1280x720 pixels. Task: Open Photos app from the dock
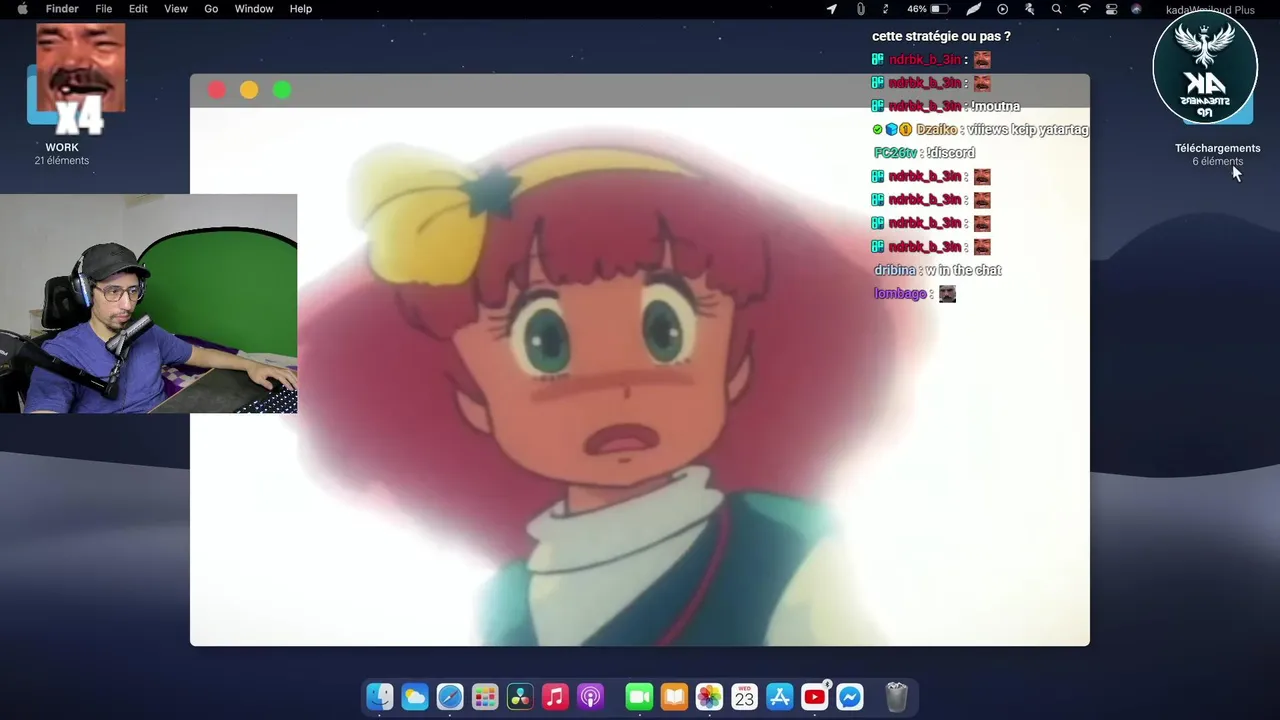pos(709,697)
